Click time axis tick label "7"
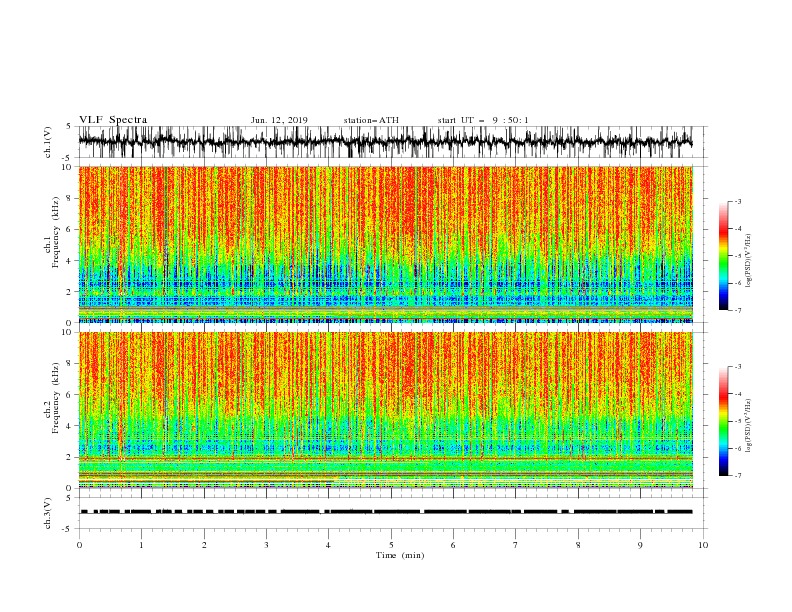792x612 pixels. point(516,545)
